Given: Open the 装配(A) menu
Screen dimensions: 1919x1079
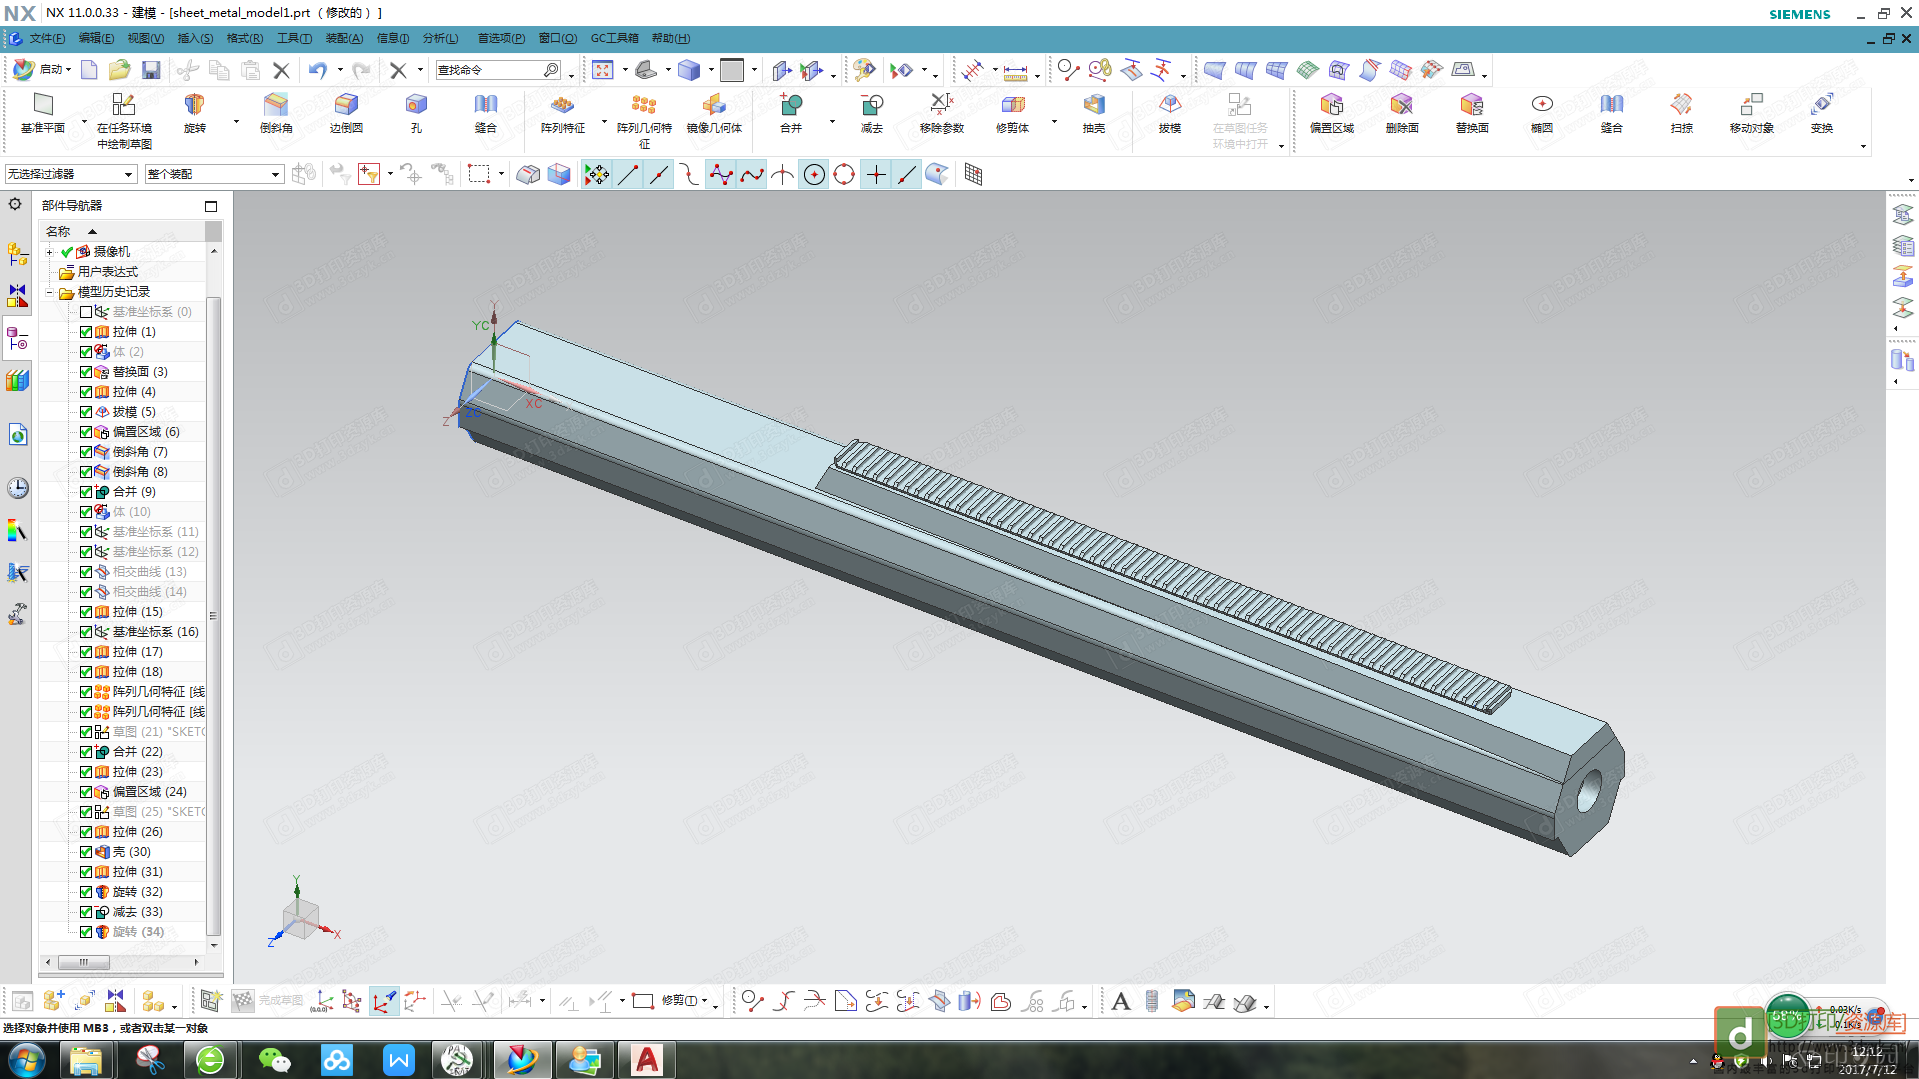Looking at the screenshot, I should tap(344, 38).
